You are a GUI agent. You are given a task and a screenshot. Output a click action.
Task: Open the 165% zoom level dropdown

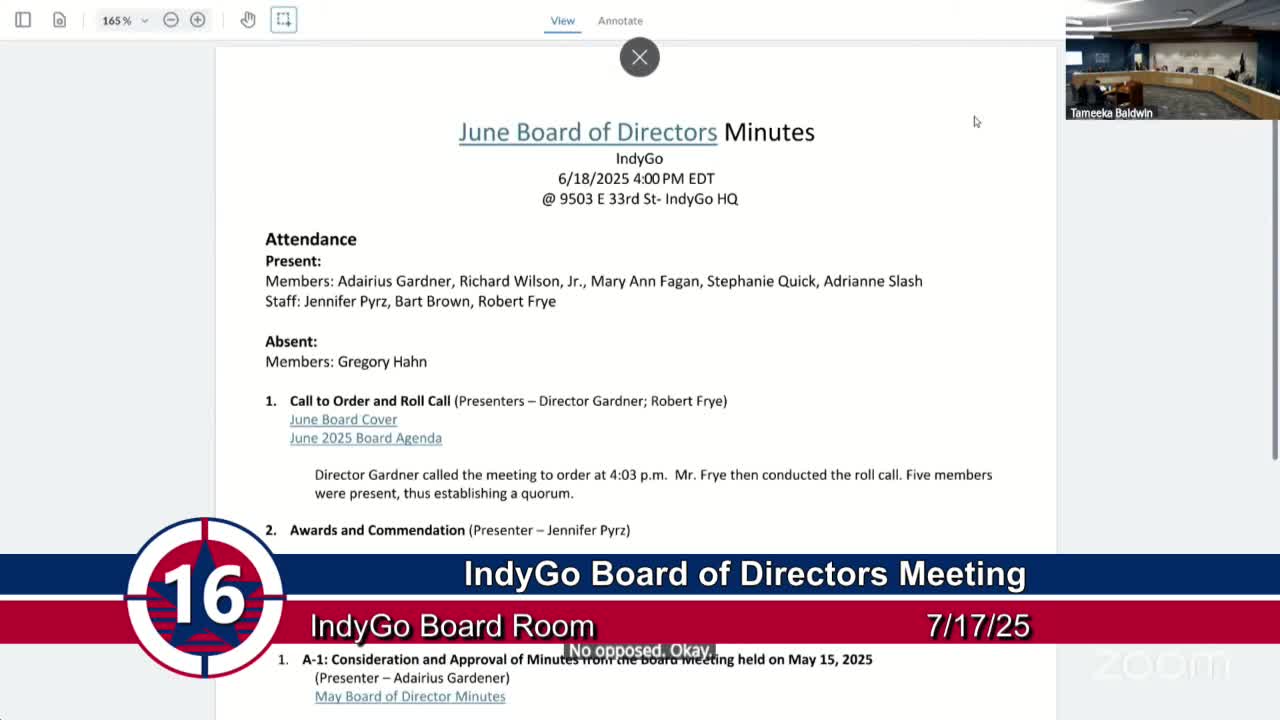pos(125,20)
